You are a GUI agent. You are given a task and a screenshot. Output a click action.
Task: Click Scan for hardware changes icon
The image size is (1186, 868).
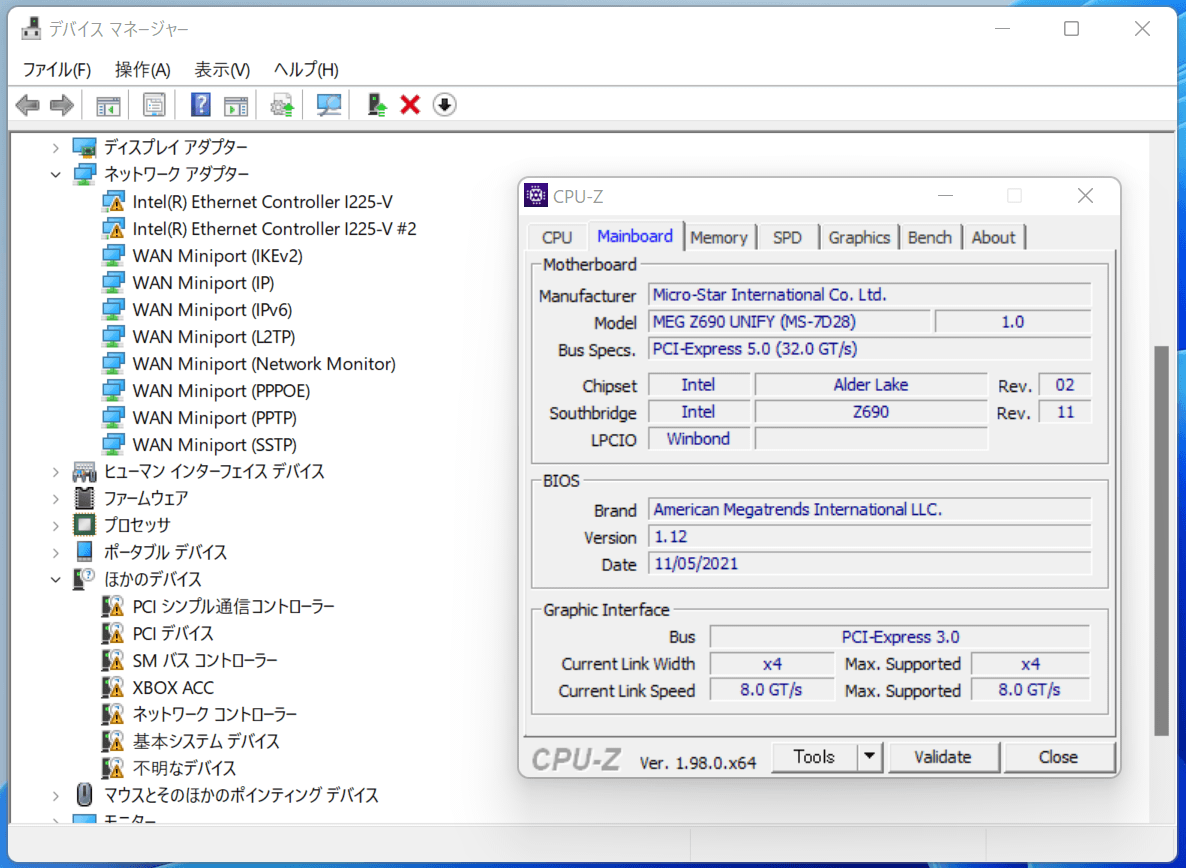point(329,105)
